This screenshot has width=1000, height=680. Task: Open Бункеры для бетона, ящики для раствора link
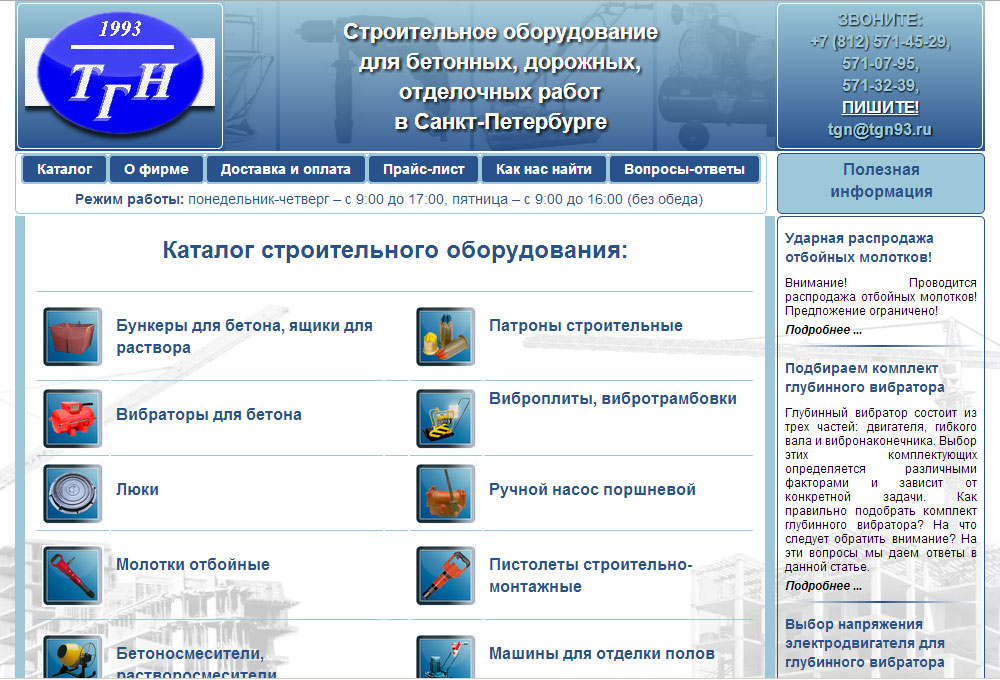(x=244, y=336)
